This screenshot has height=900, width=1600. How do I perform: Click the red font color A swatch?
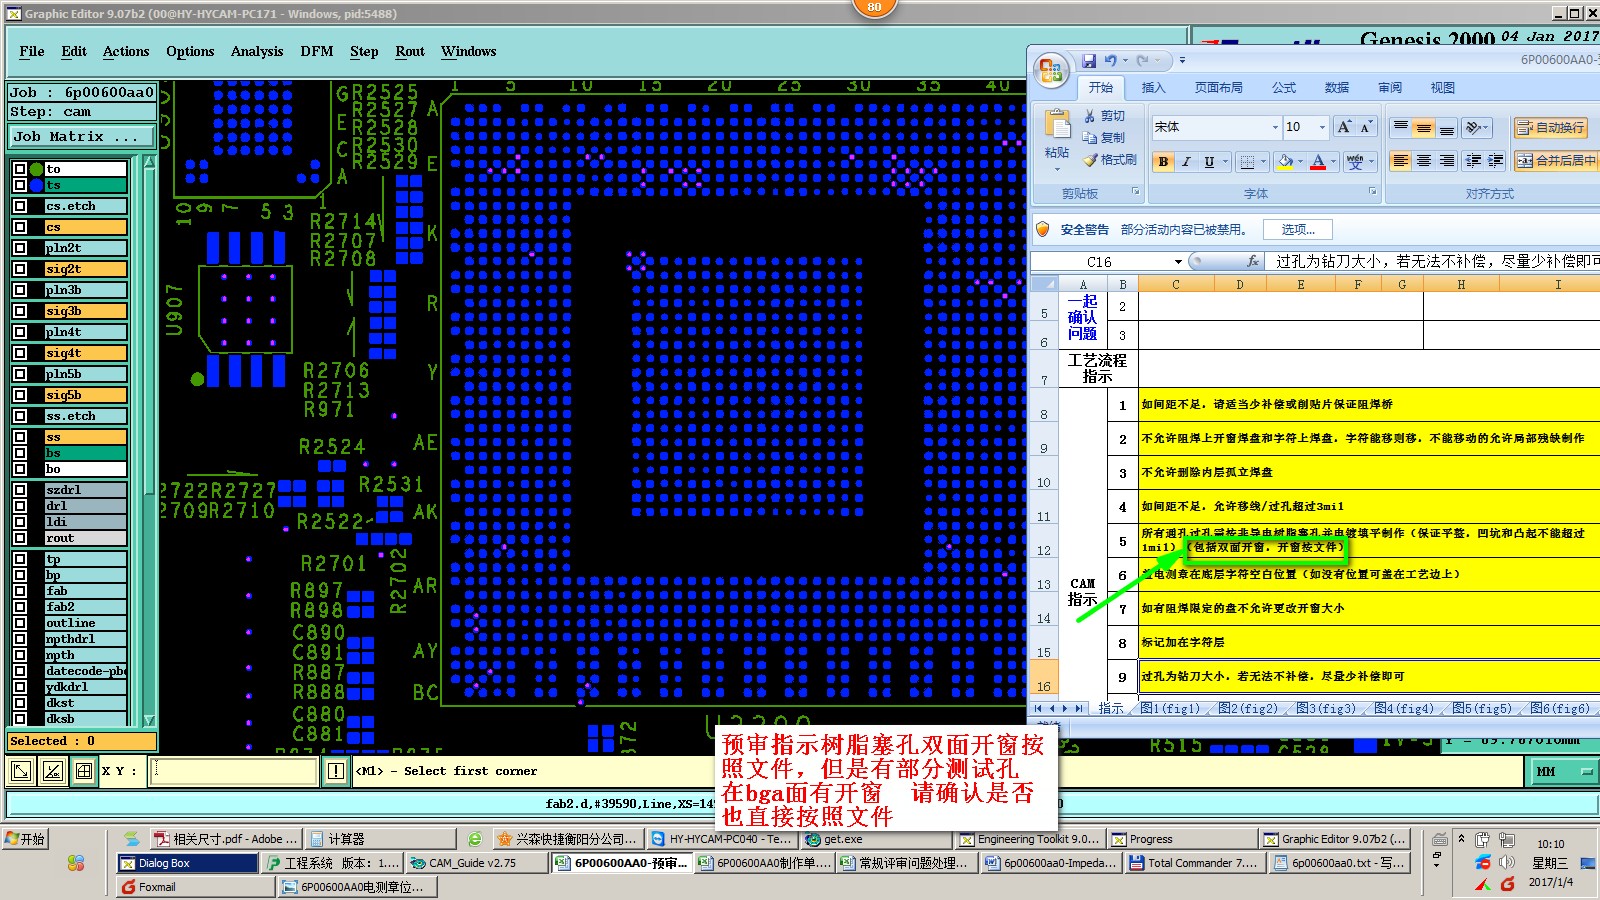pyautogui.click(x=1318, y=162)
